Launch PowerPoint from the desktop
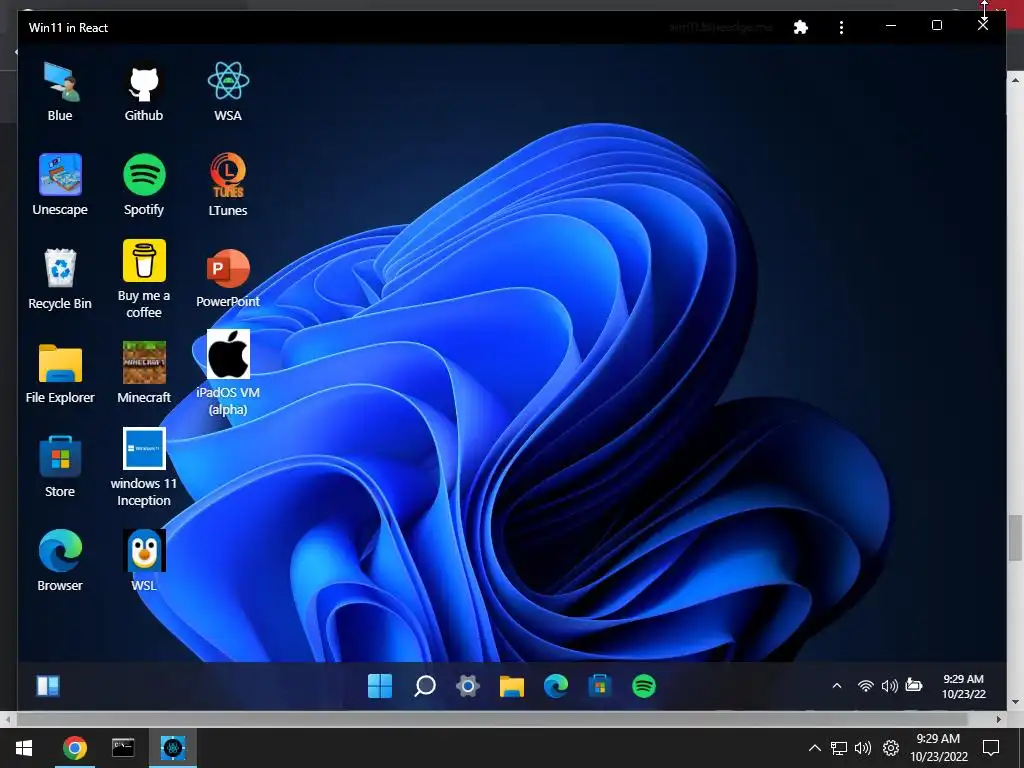This screenshot has height=768, width=1024. 228,279
